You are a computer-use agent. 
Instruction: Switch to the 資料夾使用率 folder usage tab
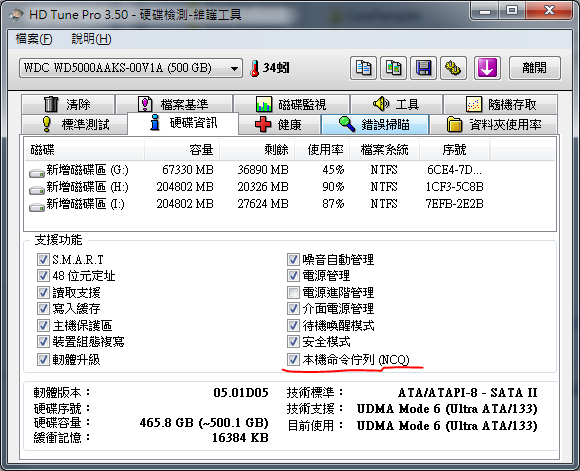(494, 124)
